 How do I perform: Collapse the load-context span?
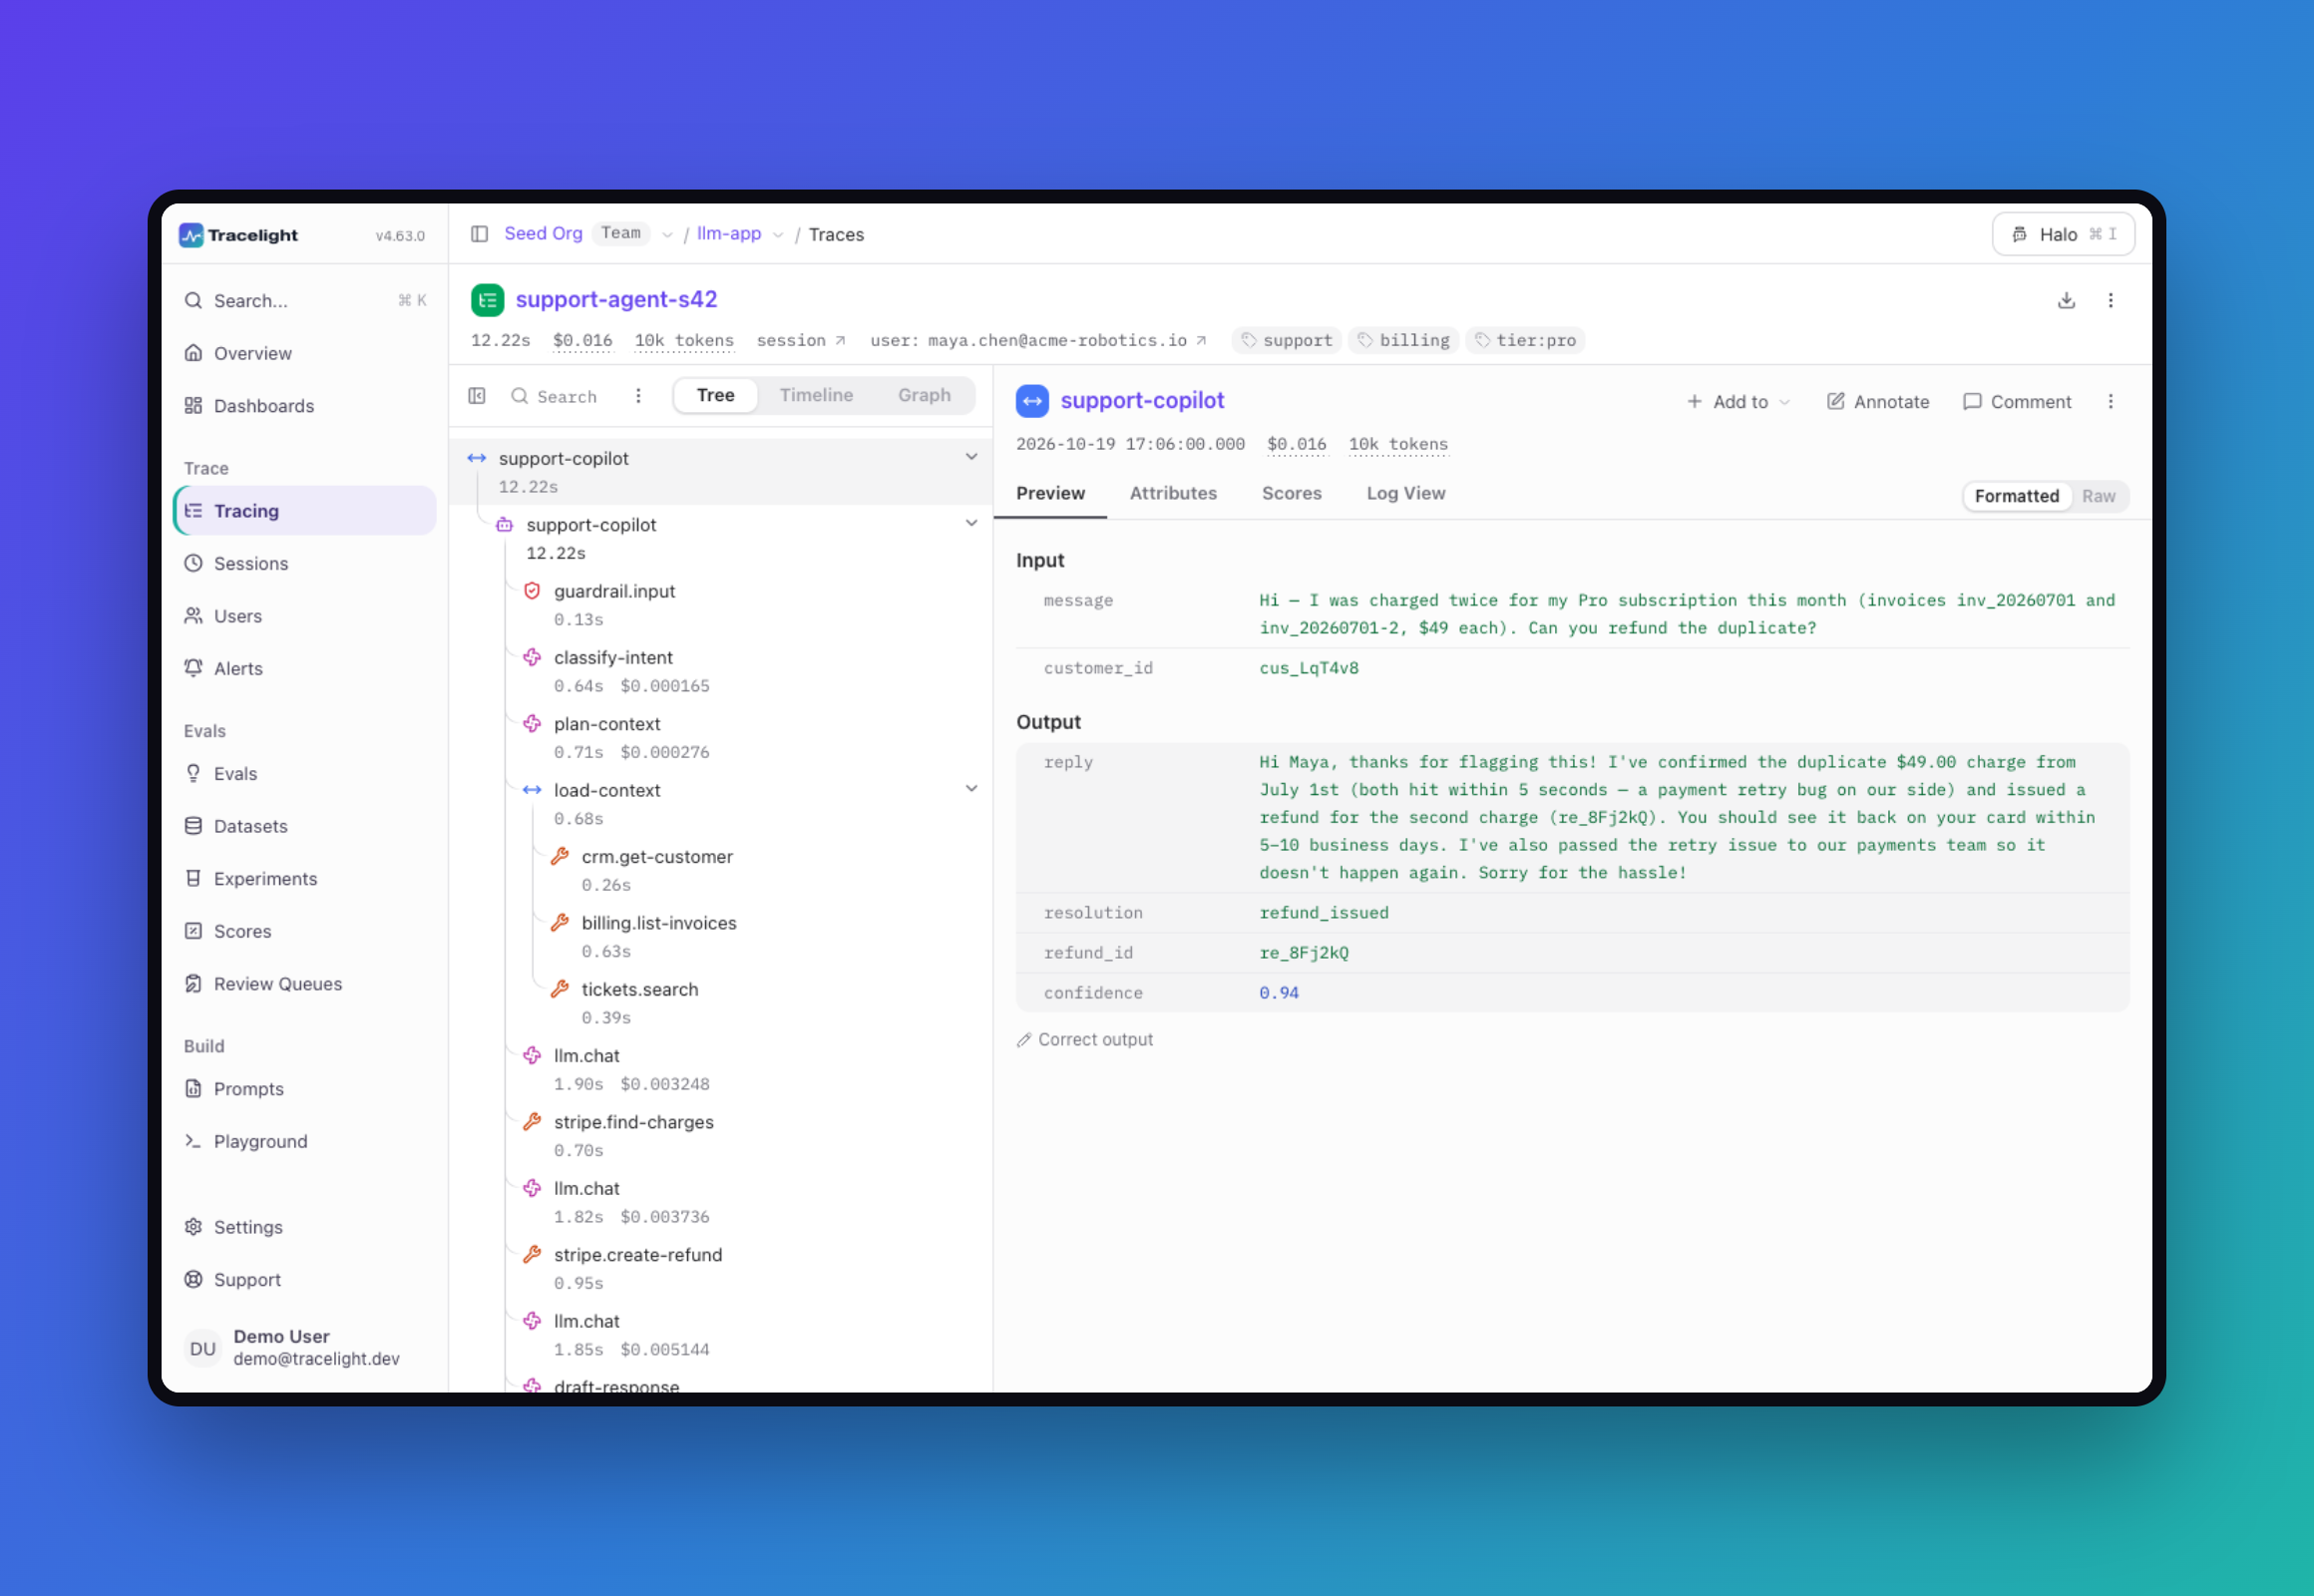coord(971,789)
